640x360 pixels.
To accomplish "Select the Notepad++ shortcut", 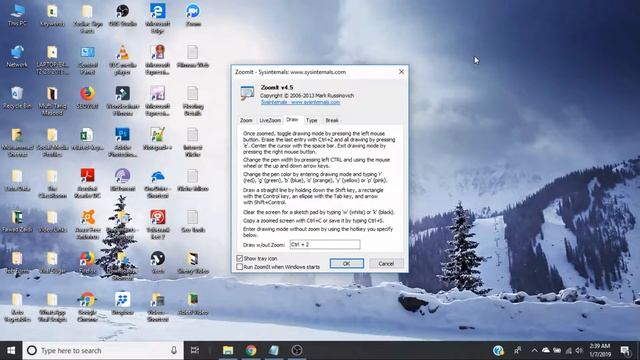I will 158,139.
